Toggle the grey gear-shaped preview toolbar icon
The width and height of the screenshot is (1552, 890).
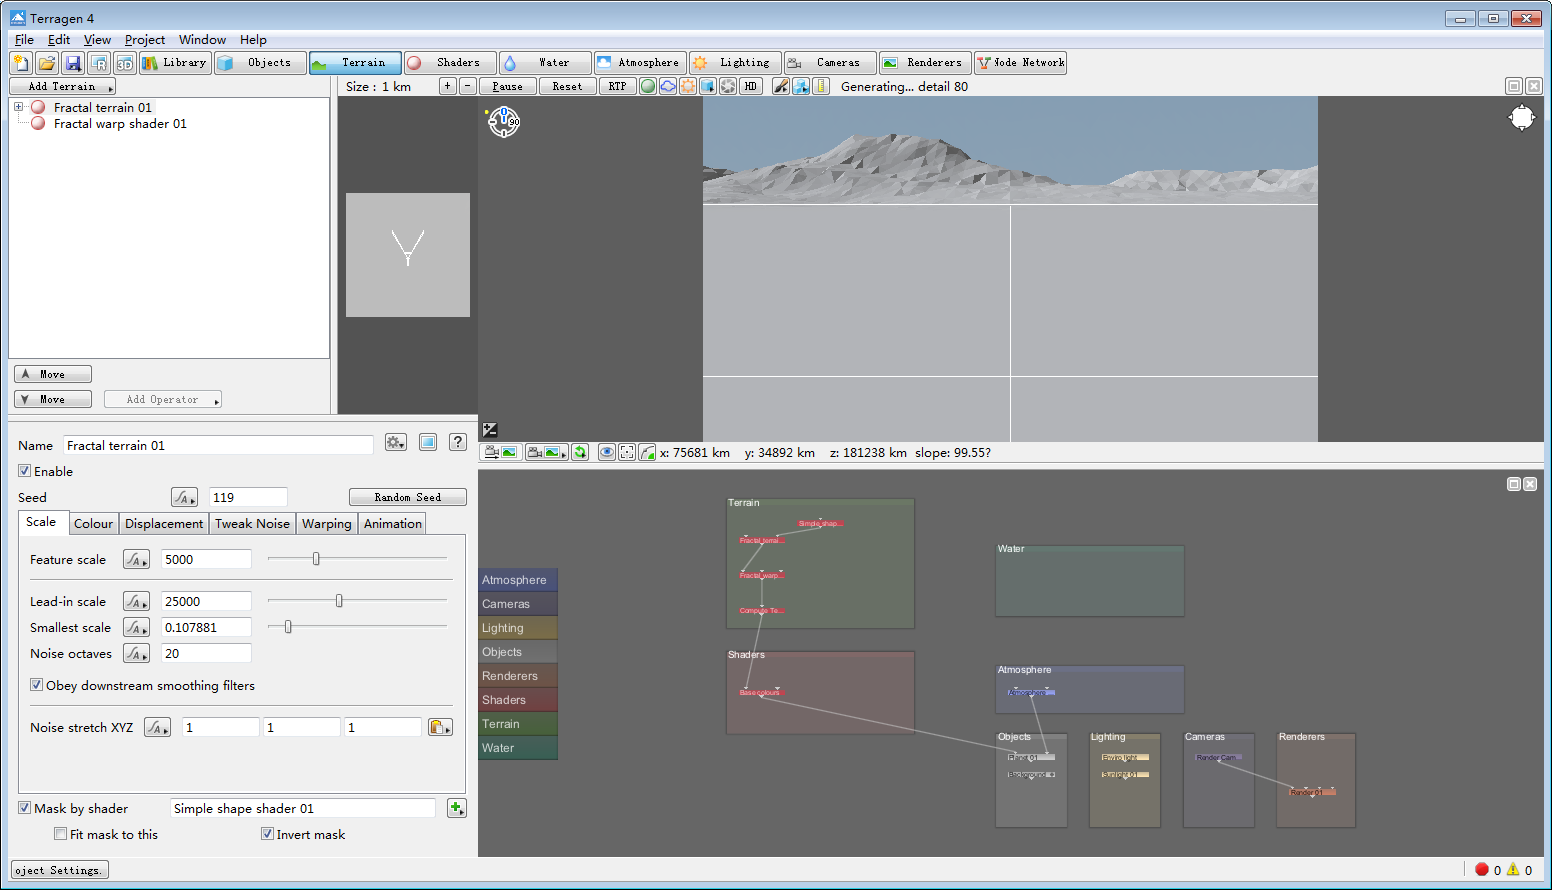(x=728, y=86)
